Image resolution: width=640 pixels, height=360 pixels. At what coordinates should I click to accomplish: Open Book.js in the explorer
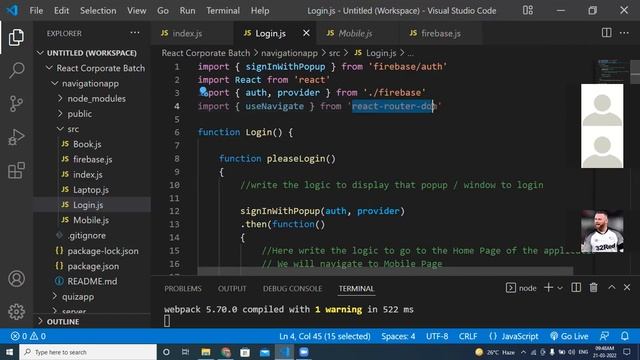tap(92, 144)
